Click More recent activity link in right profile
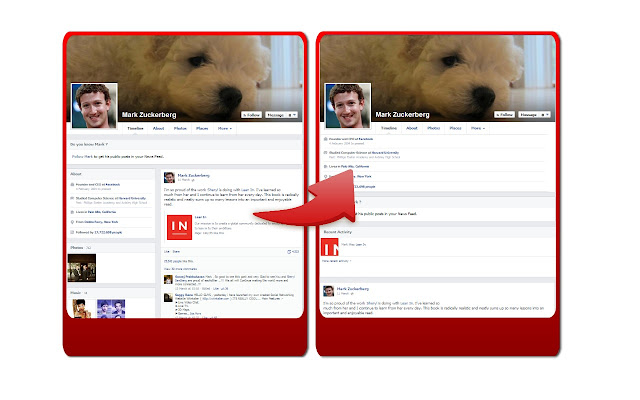This screenshot has width=640, height=400. click(x=336, y=261)
